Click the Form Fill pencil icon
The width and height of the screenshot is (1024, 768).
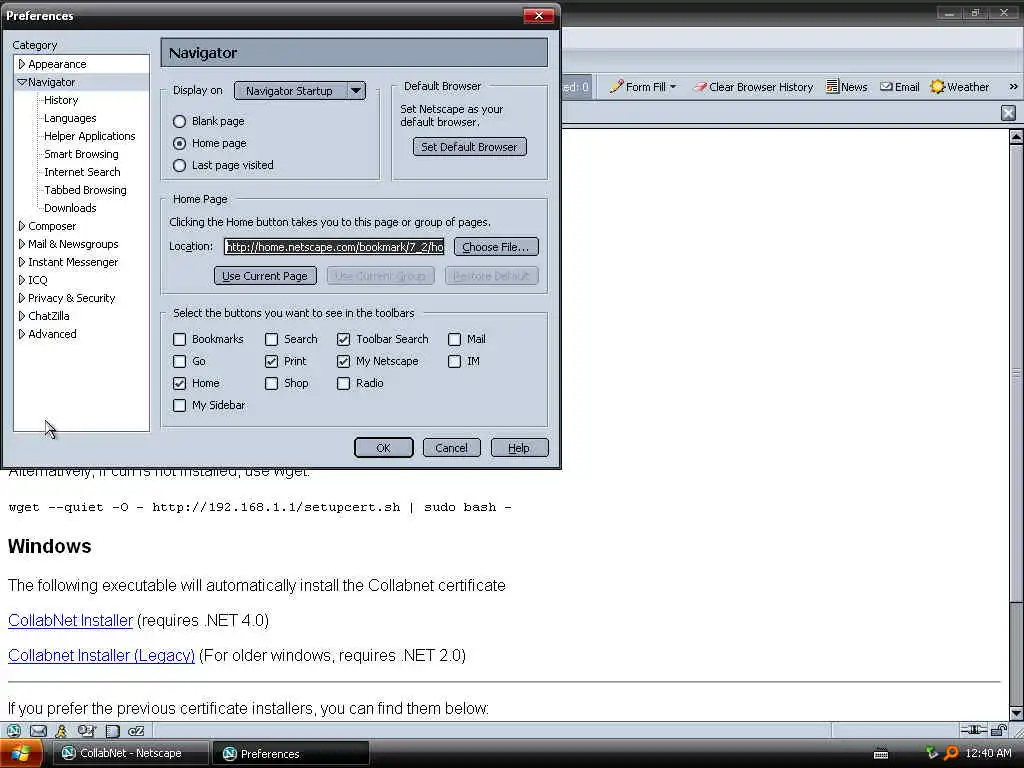pyautogui.click(x=616, y=86)
